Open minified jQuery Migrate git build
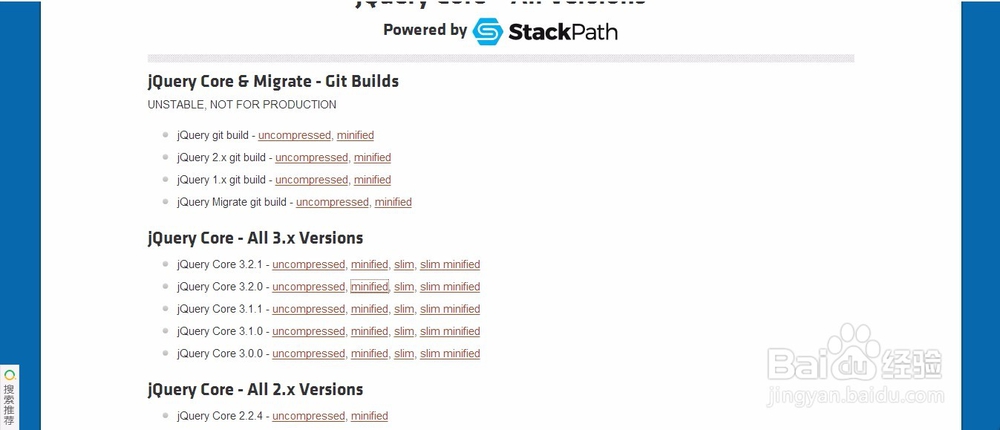 pyautogui.click(x=393, y=202)
